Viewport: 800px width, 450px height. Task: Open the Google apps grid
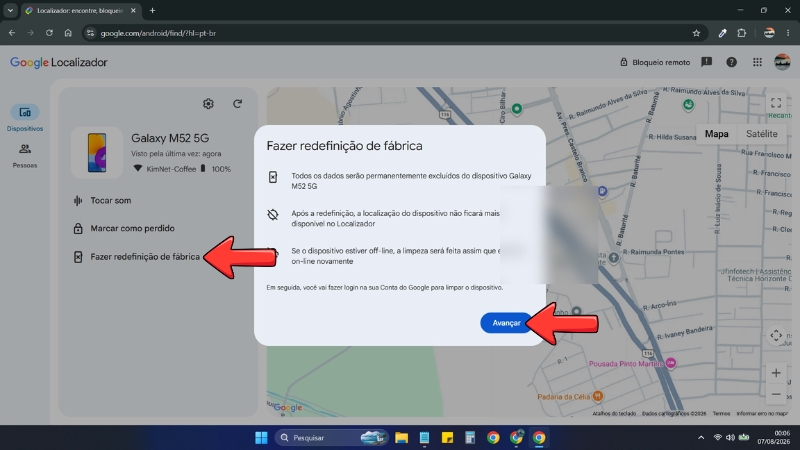pos(757,62)
